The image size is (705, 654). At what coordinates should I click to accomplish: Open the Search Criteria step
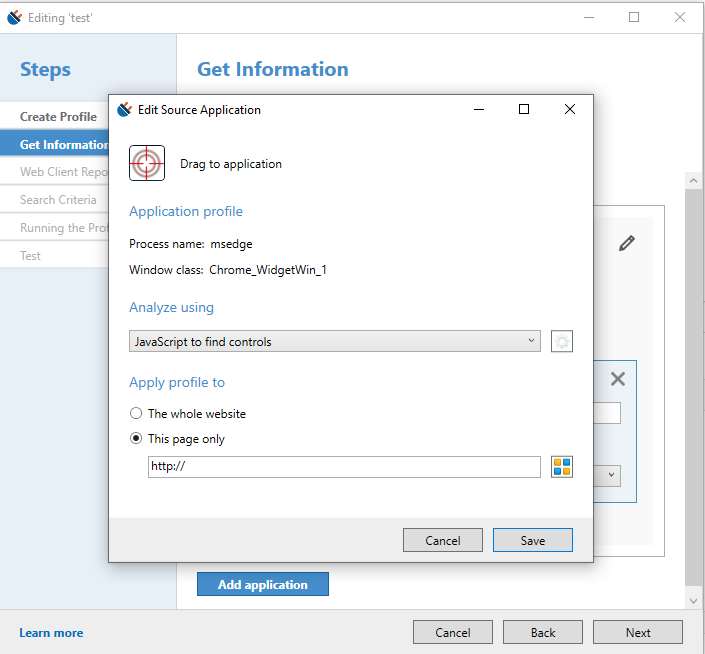(58, 200)
